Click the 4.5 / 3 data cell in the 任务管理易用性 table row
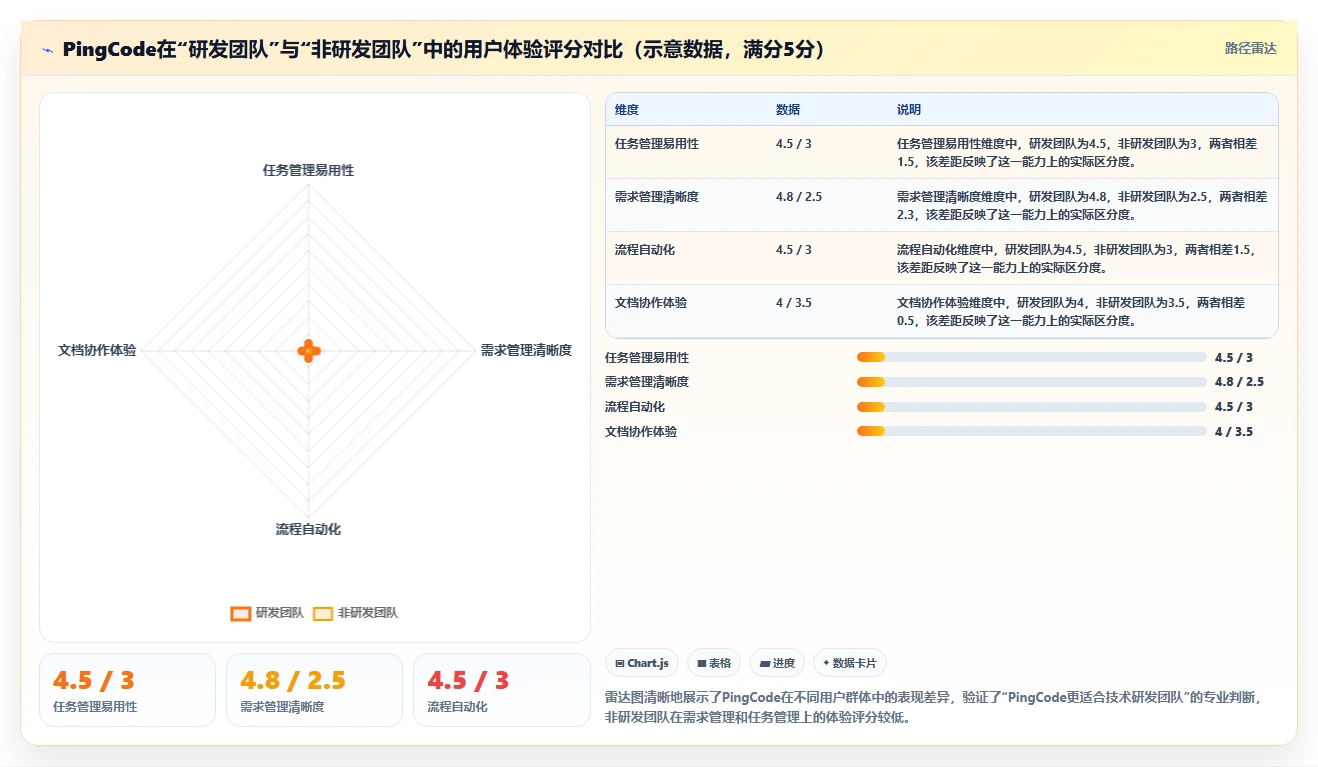The width and height of the screenshot is (1318, 767). pos(794,144)
